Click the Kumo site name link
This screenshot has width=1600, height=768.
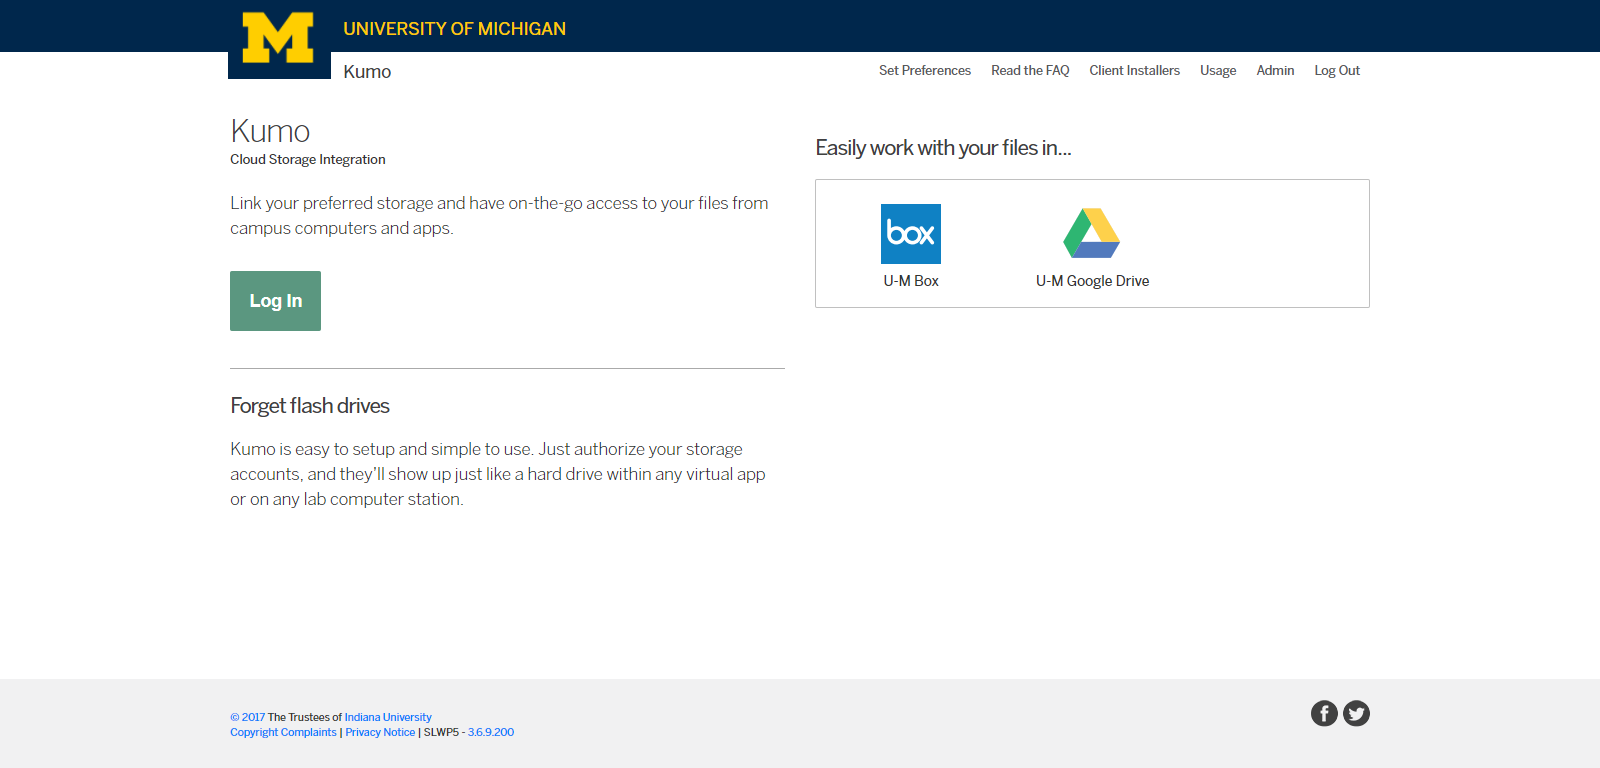(x=367, y=72)
